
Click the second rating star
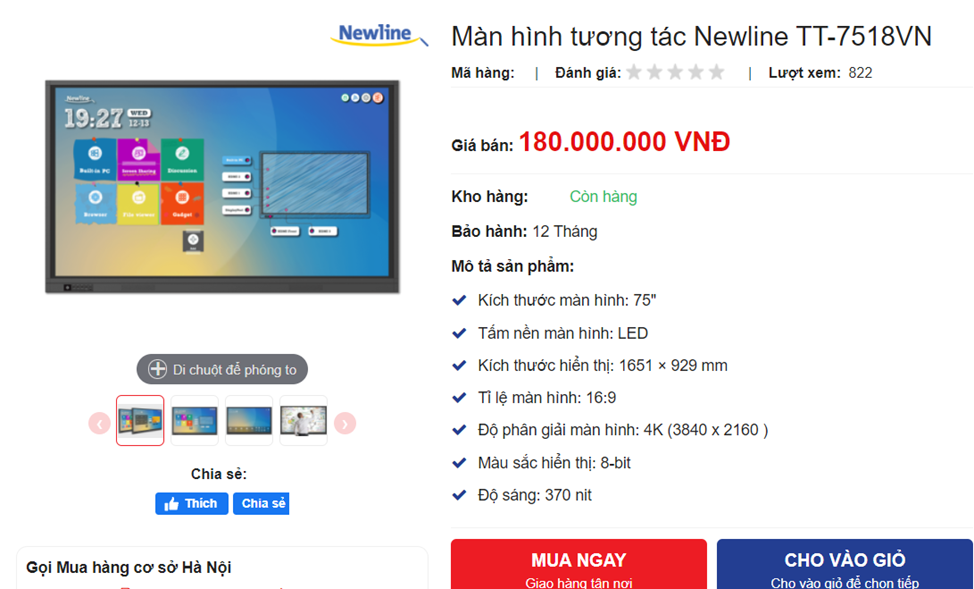tap(654, 72)
